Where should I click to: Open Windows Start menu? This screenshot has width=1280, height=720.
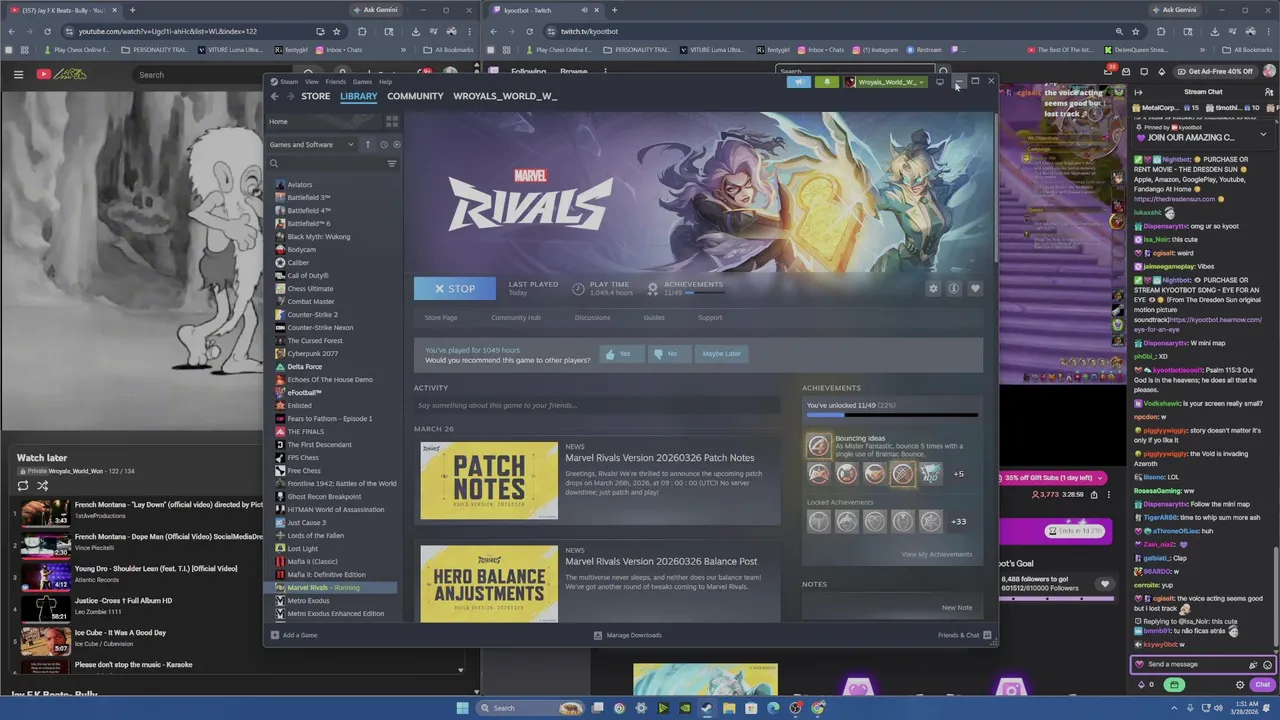point(462,708)
